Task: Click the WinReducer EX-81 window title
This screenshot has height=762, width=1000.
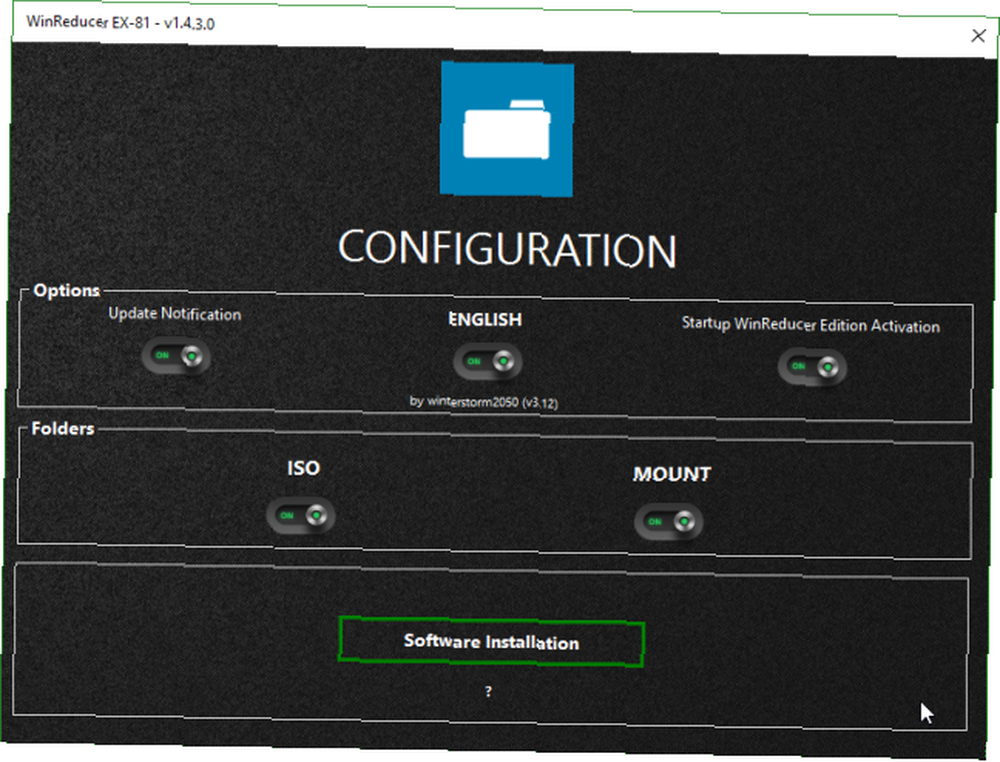Action: point(120,22)
